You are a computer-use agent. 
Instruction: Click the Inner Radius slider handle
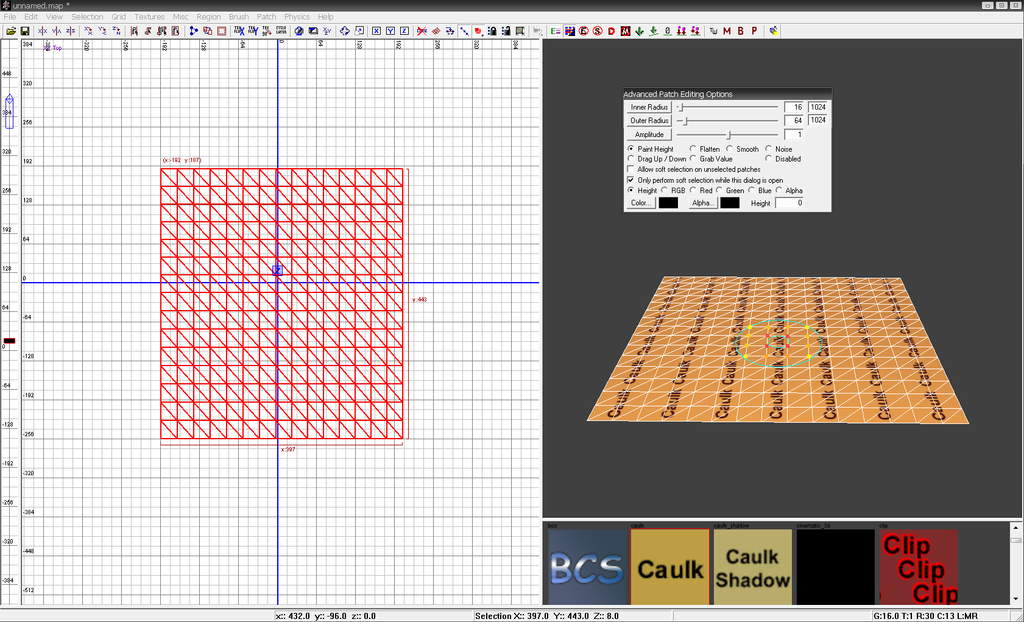680,107
